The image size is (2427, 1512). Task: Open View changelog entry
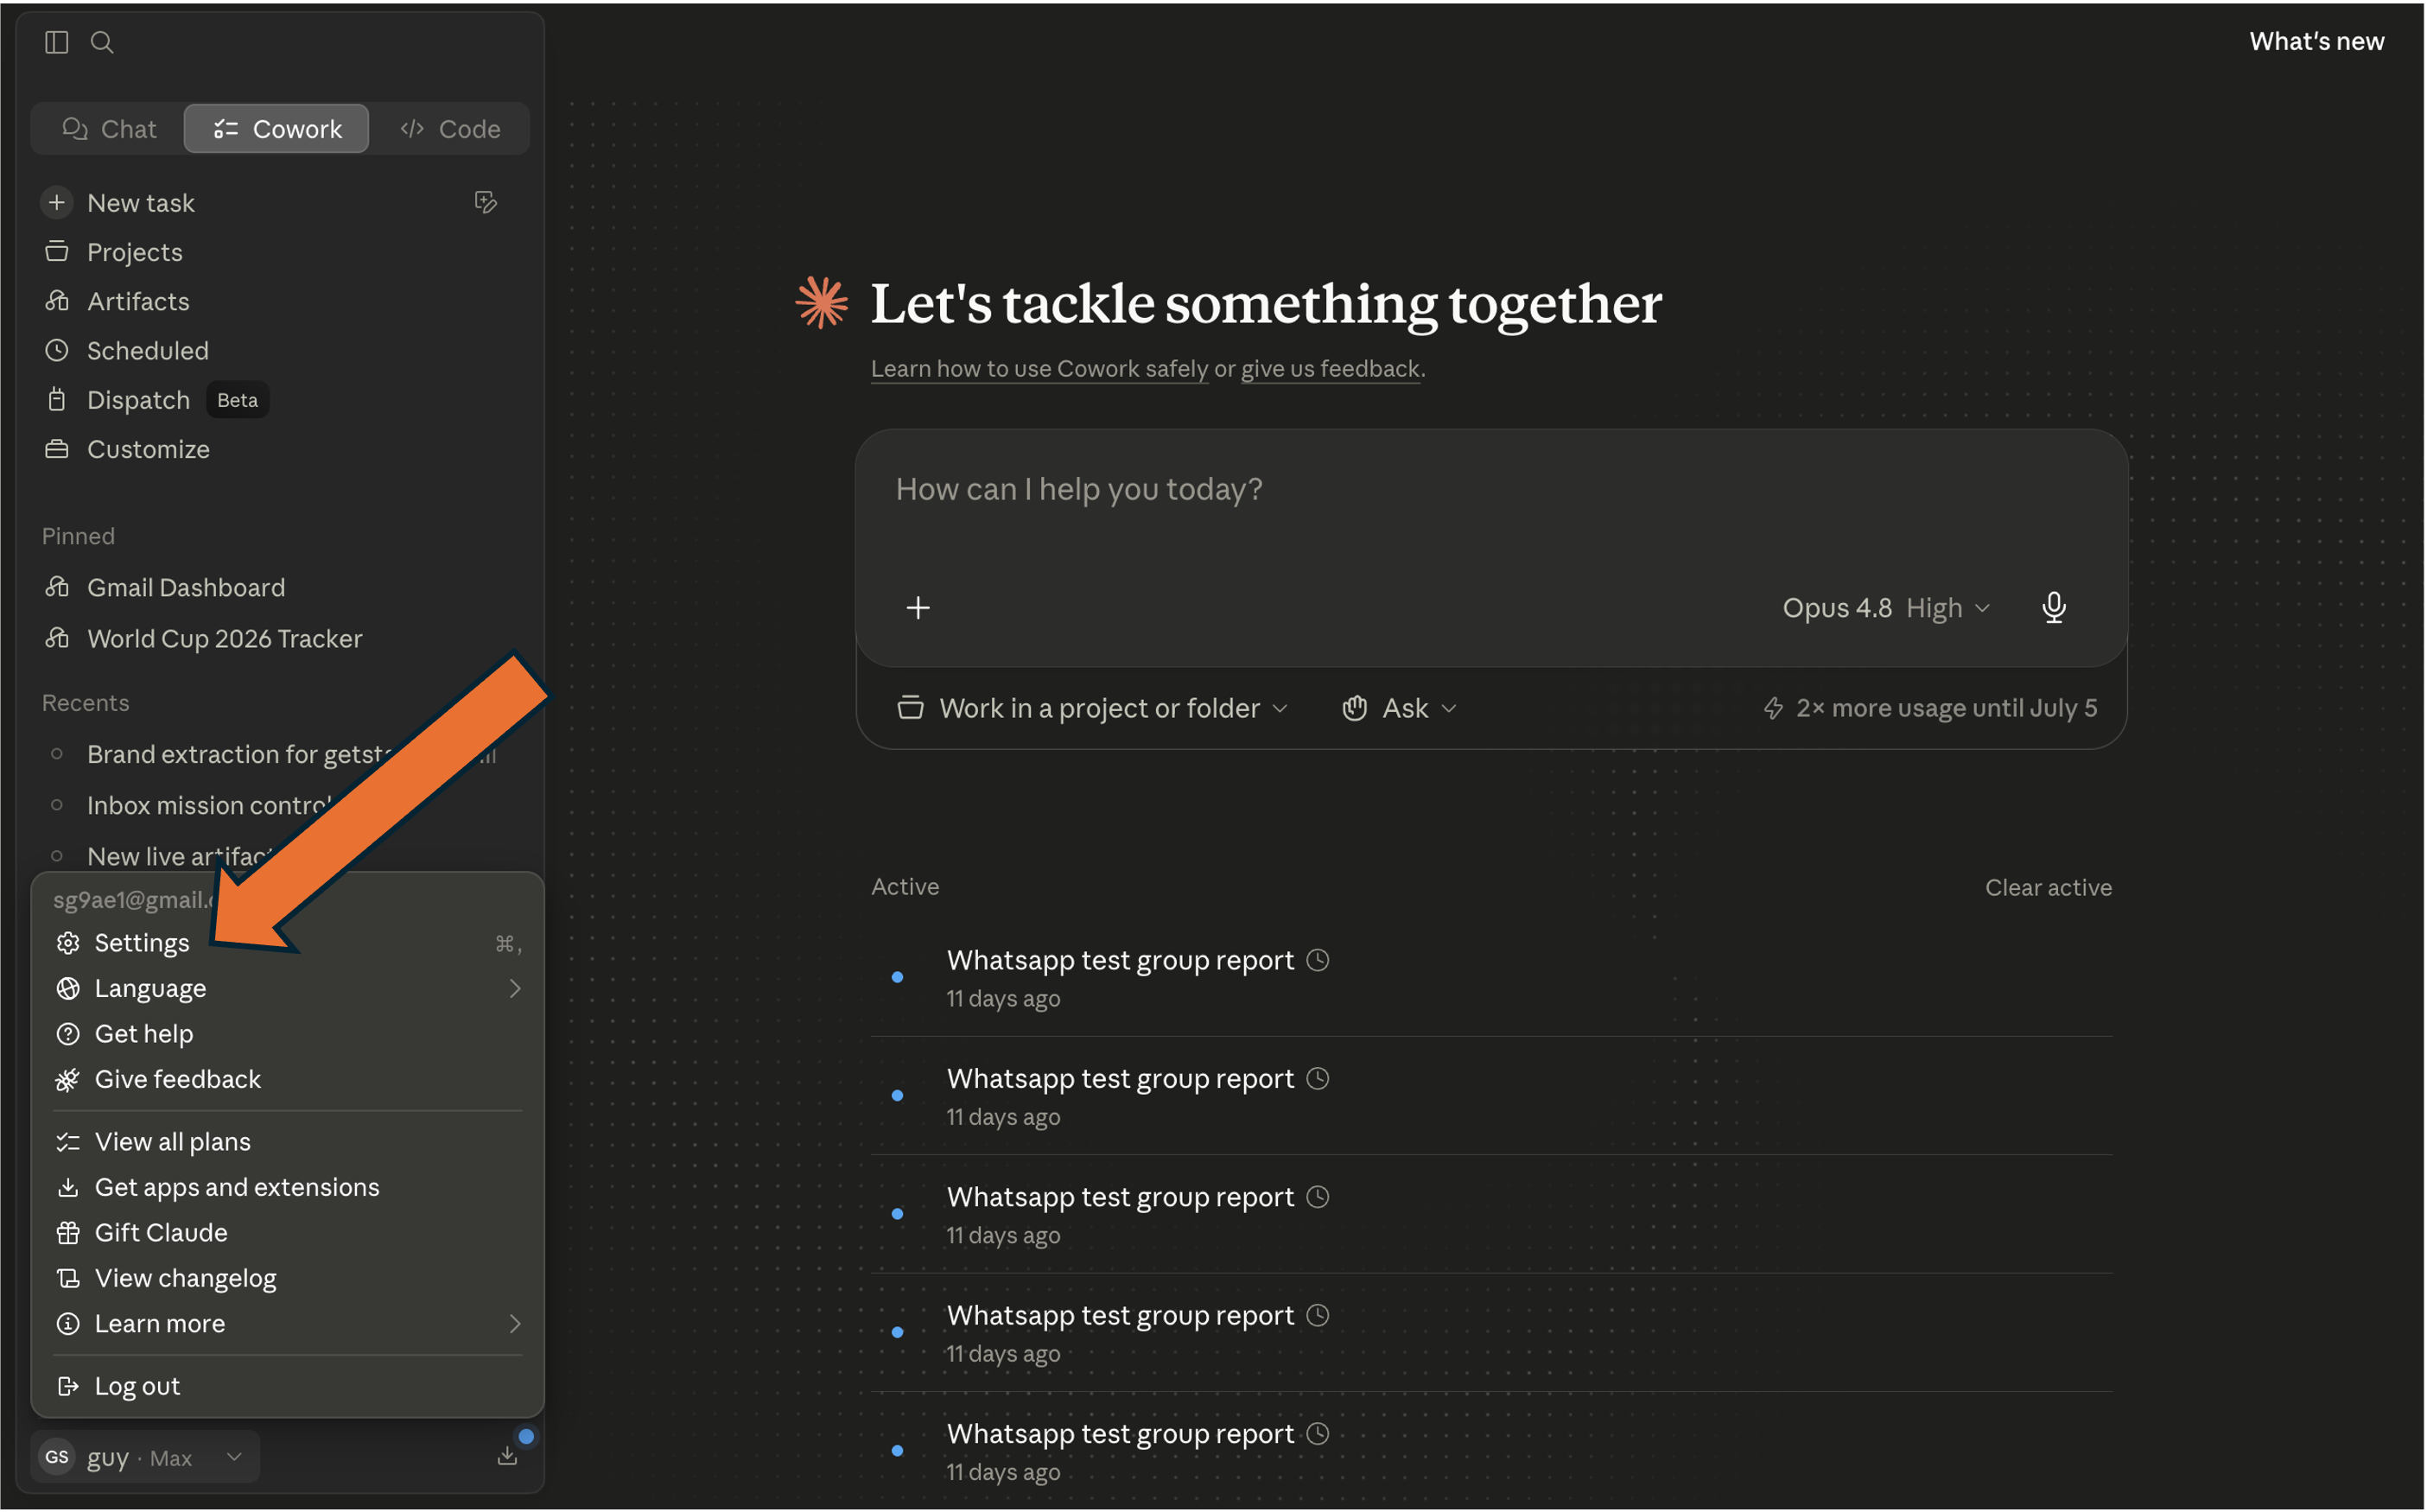tap(288, 1278)
